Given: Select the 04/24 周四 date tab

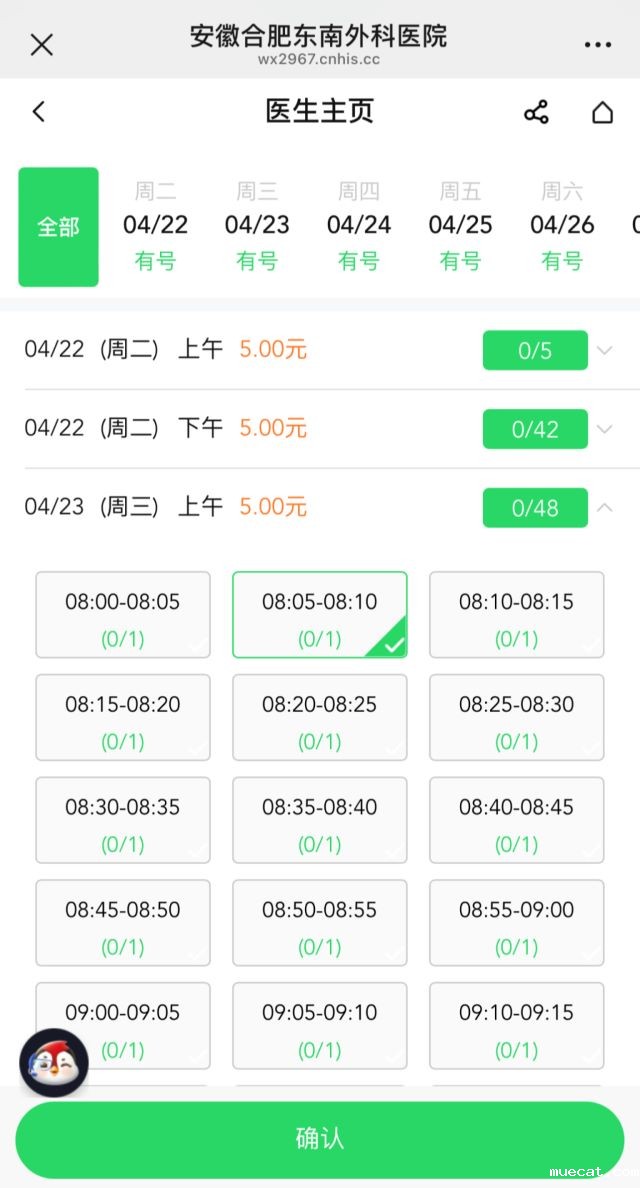Looking at the screenshot, I should (359, 227).
